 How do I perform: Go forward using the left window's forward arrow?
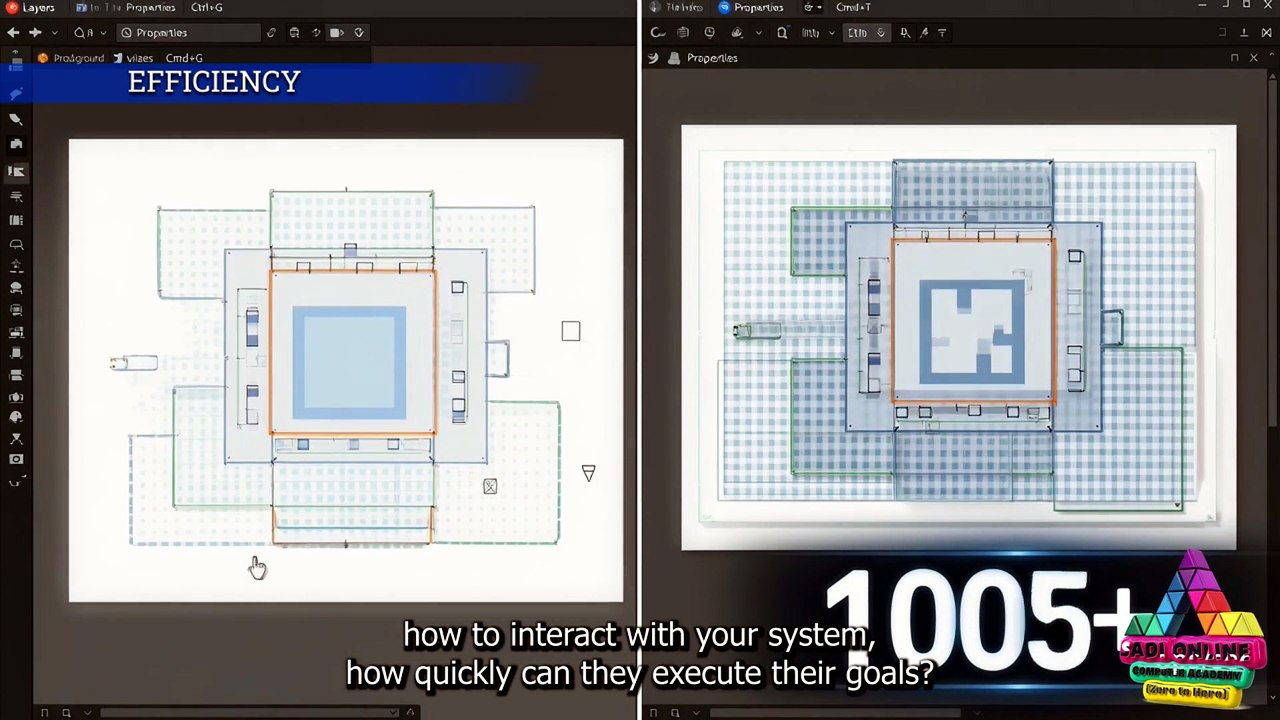pos(35,33)
